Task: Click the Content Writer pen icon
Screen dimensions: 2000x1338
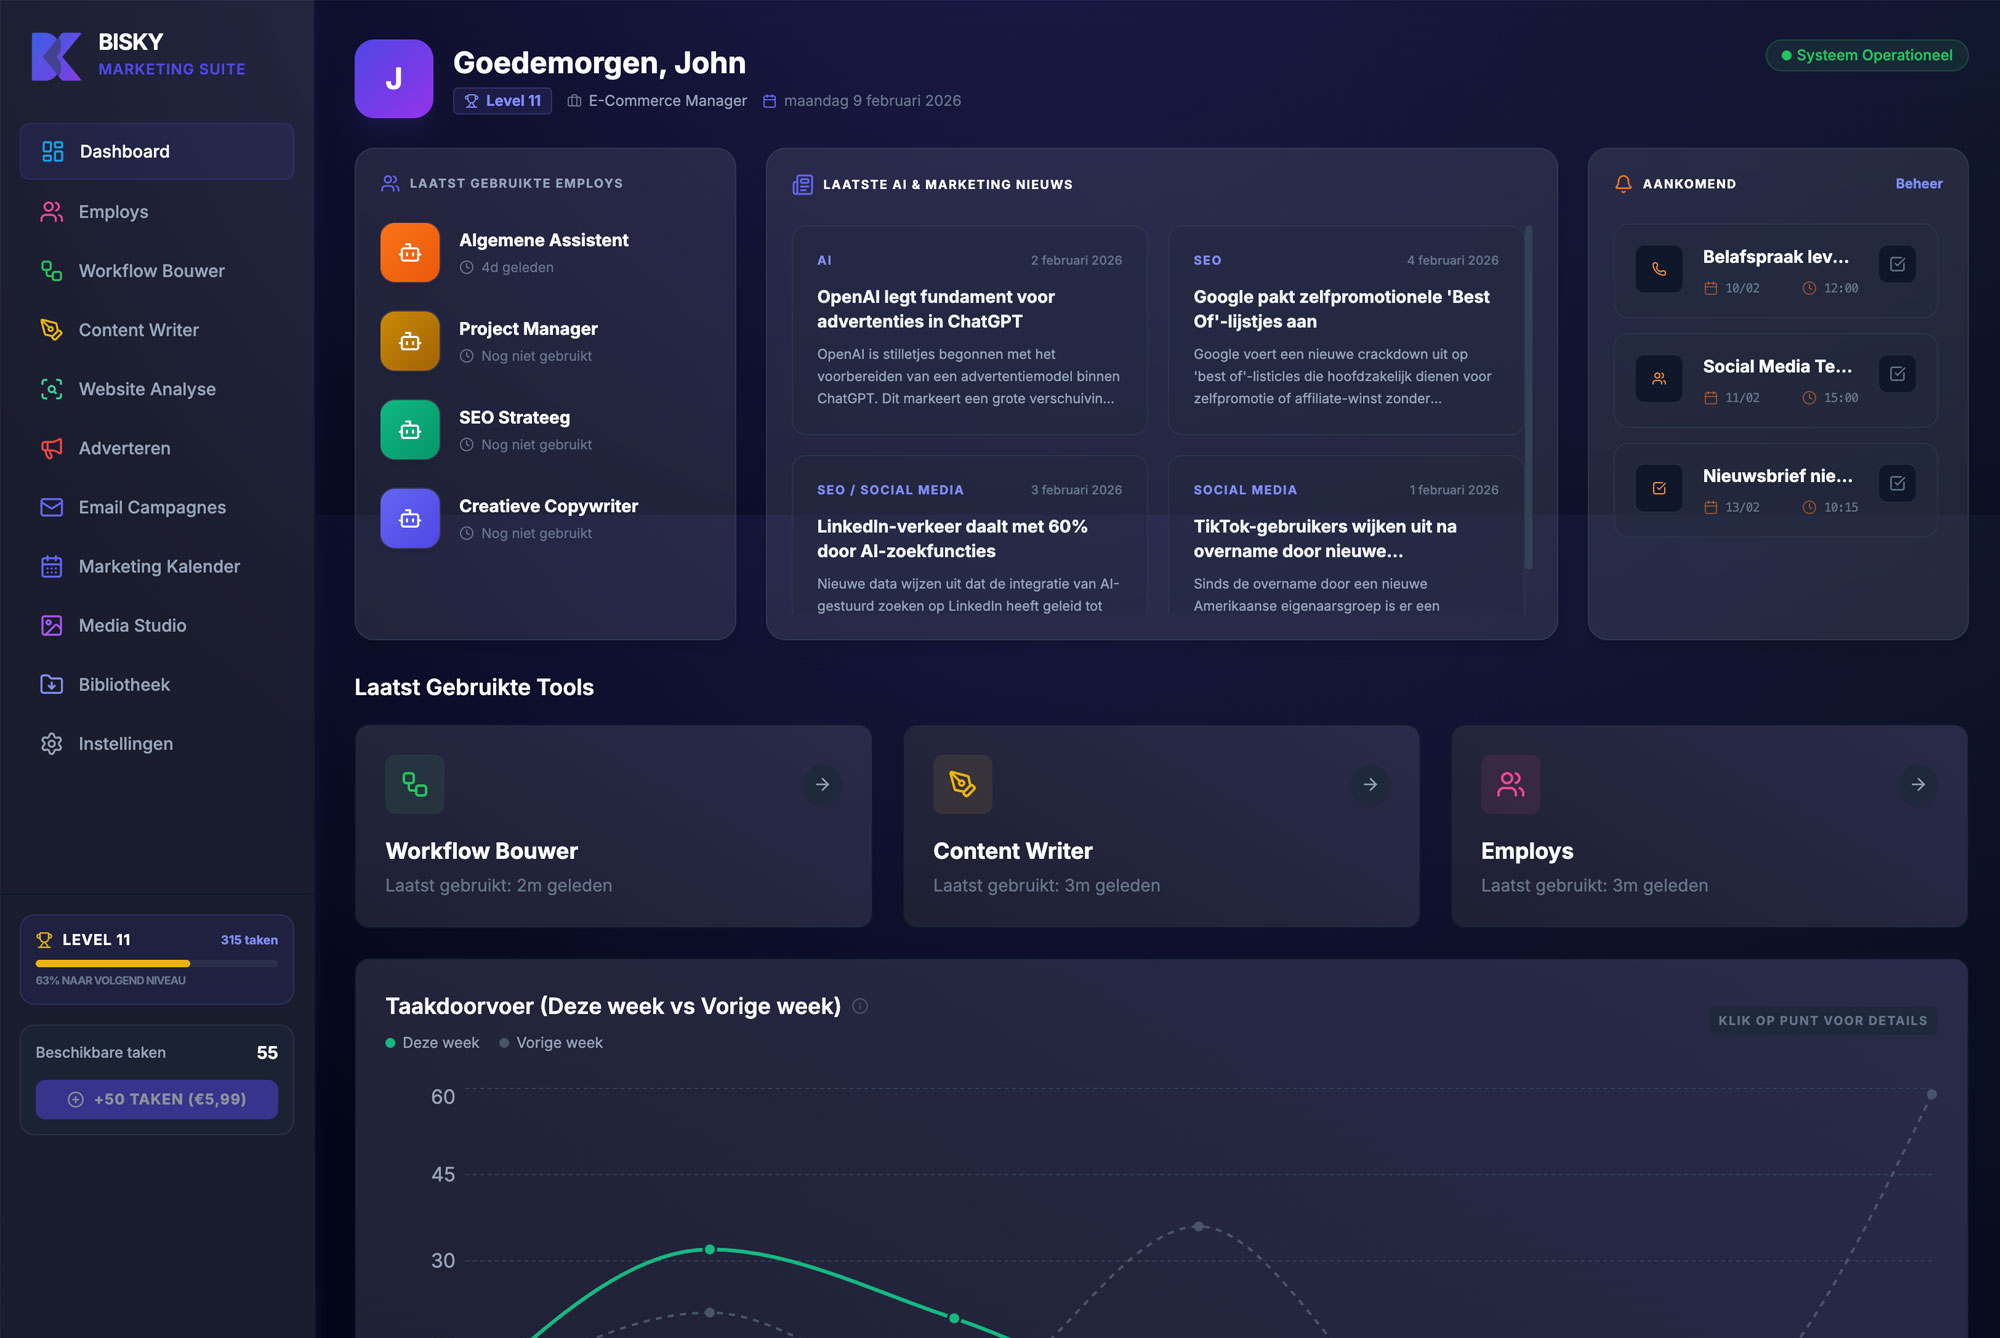Action: click(x=962, y=784)
